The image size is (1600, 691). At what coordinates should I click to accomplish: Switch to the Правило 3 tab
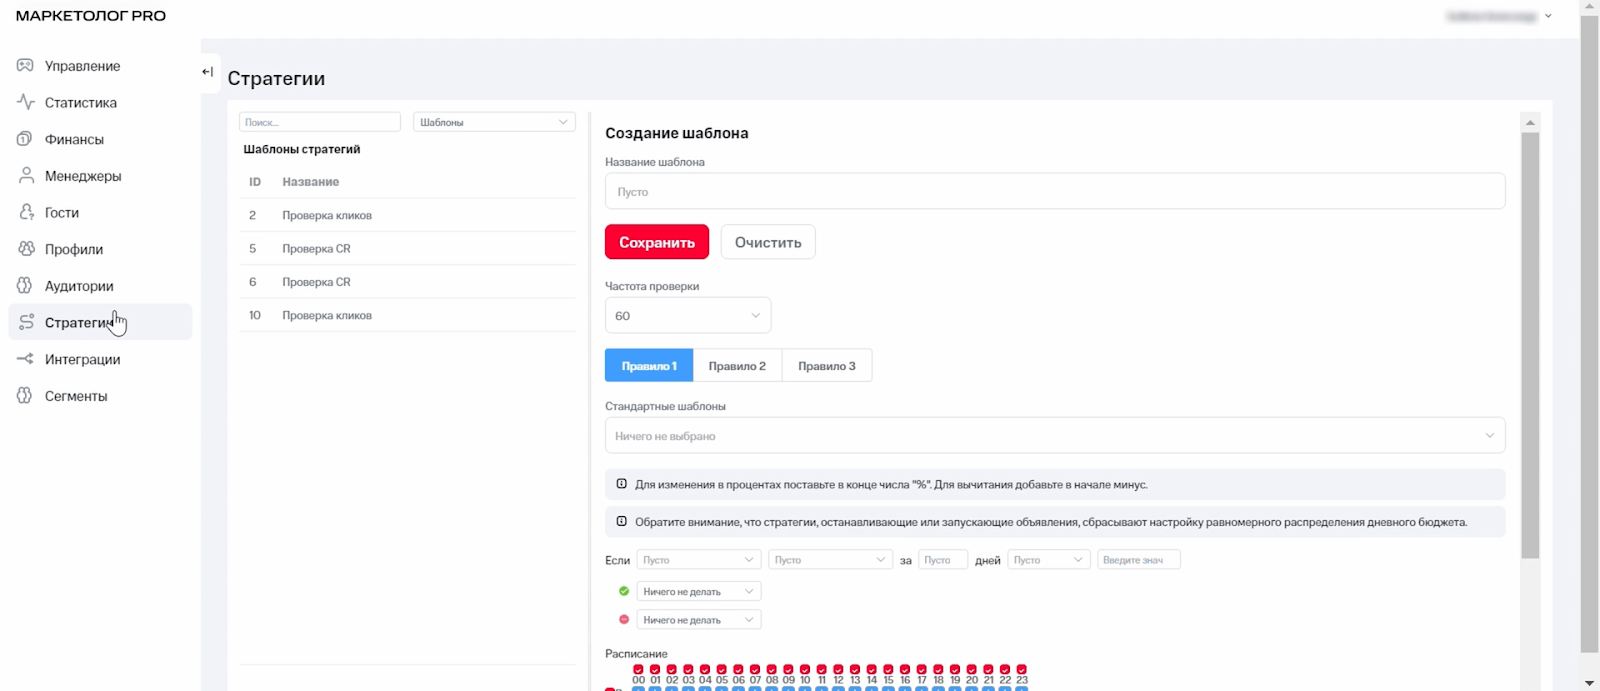[x=826, y=366]
